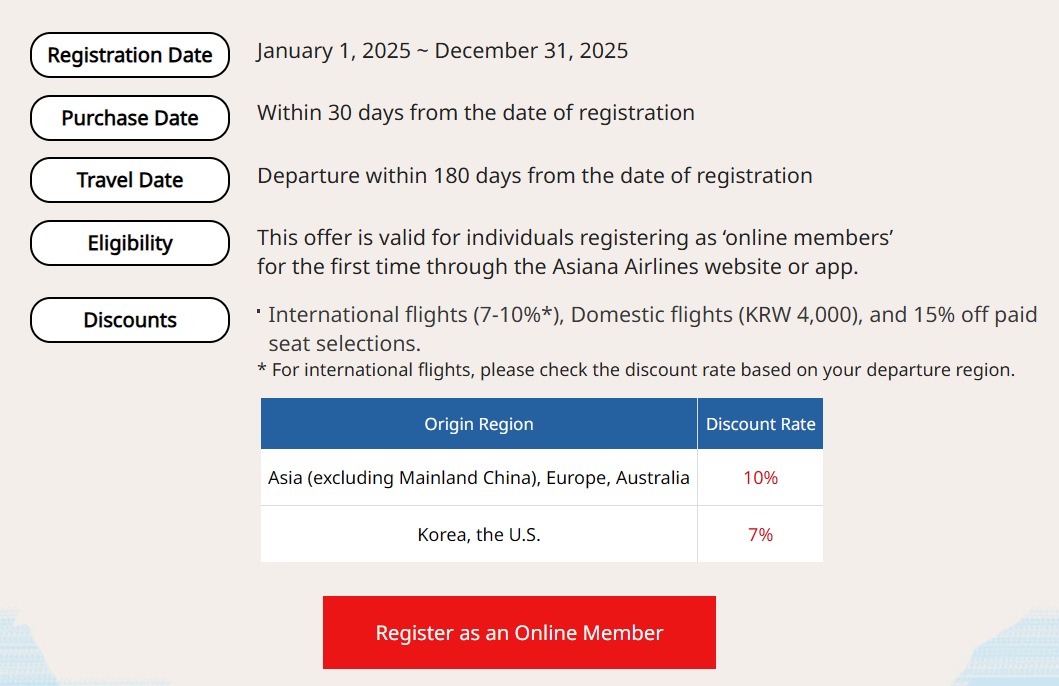Click the January 1, 2025 ~ December 31, 2025 text
Screen dimensions: 1059x686
pyautogui.click(x=442, y=51)
